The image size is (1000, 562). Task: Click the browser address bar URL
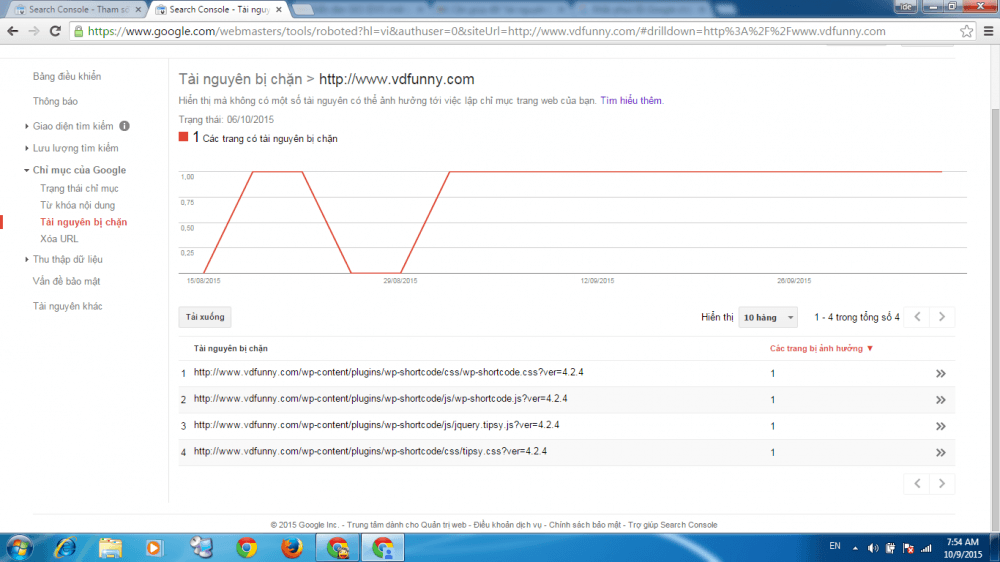click(x=487, y=31)
